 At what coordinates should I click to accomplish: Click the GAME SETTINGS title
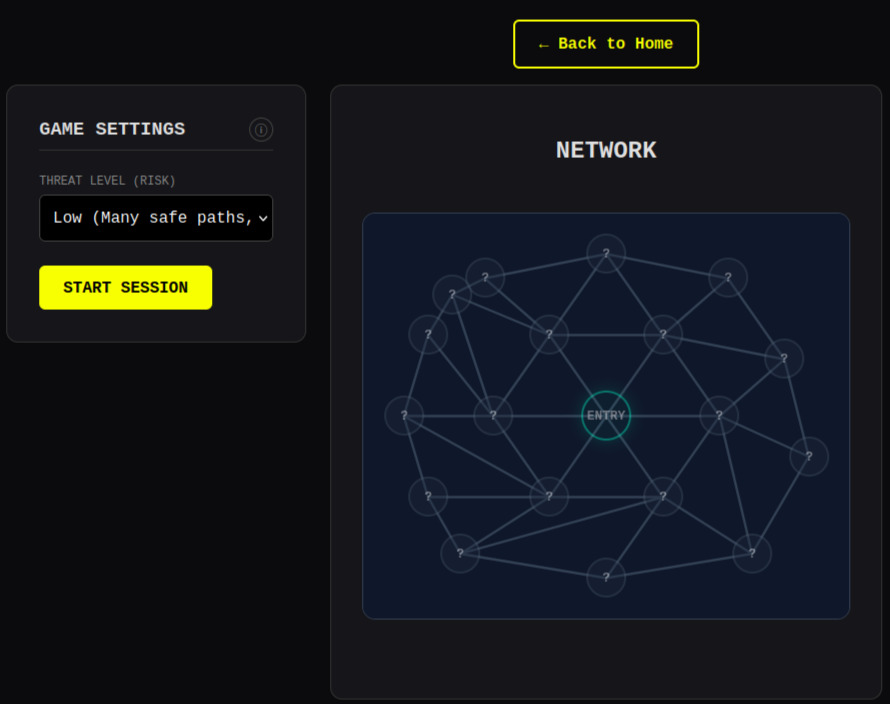pos(112,129)
